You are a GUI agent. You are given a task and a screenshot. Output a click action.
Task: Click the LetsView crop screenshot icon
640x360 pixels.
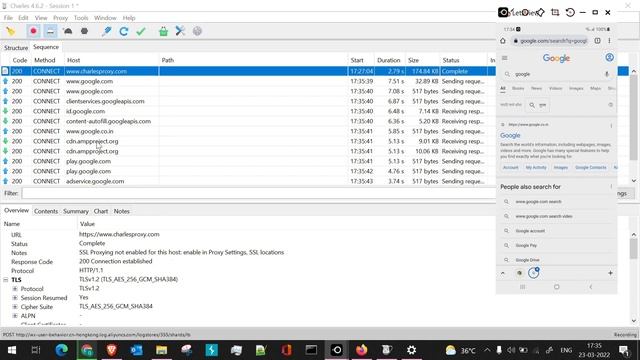click(555, 12)
